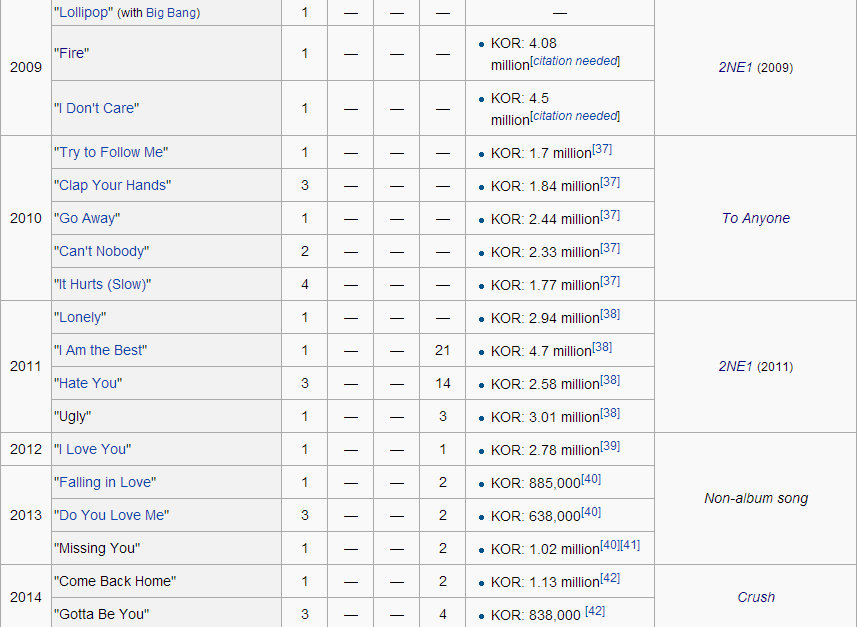Select the 2011 year cell
Screen dimensions: 858x627
pyautogui.click(x=26, y=366)
